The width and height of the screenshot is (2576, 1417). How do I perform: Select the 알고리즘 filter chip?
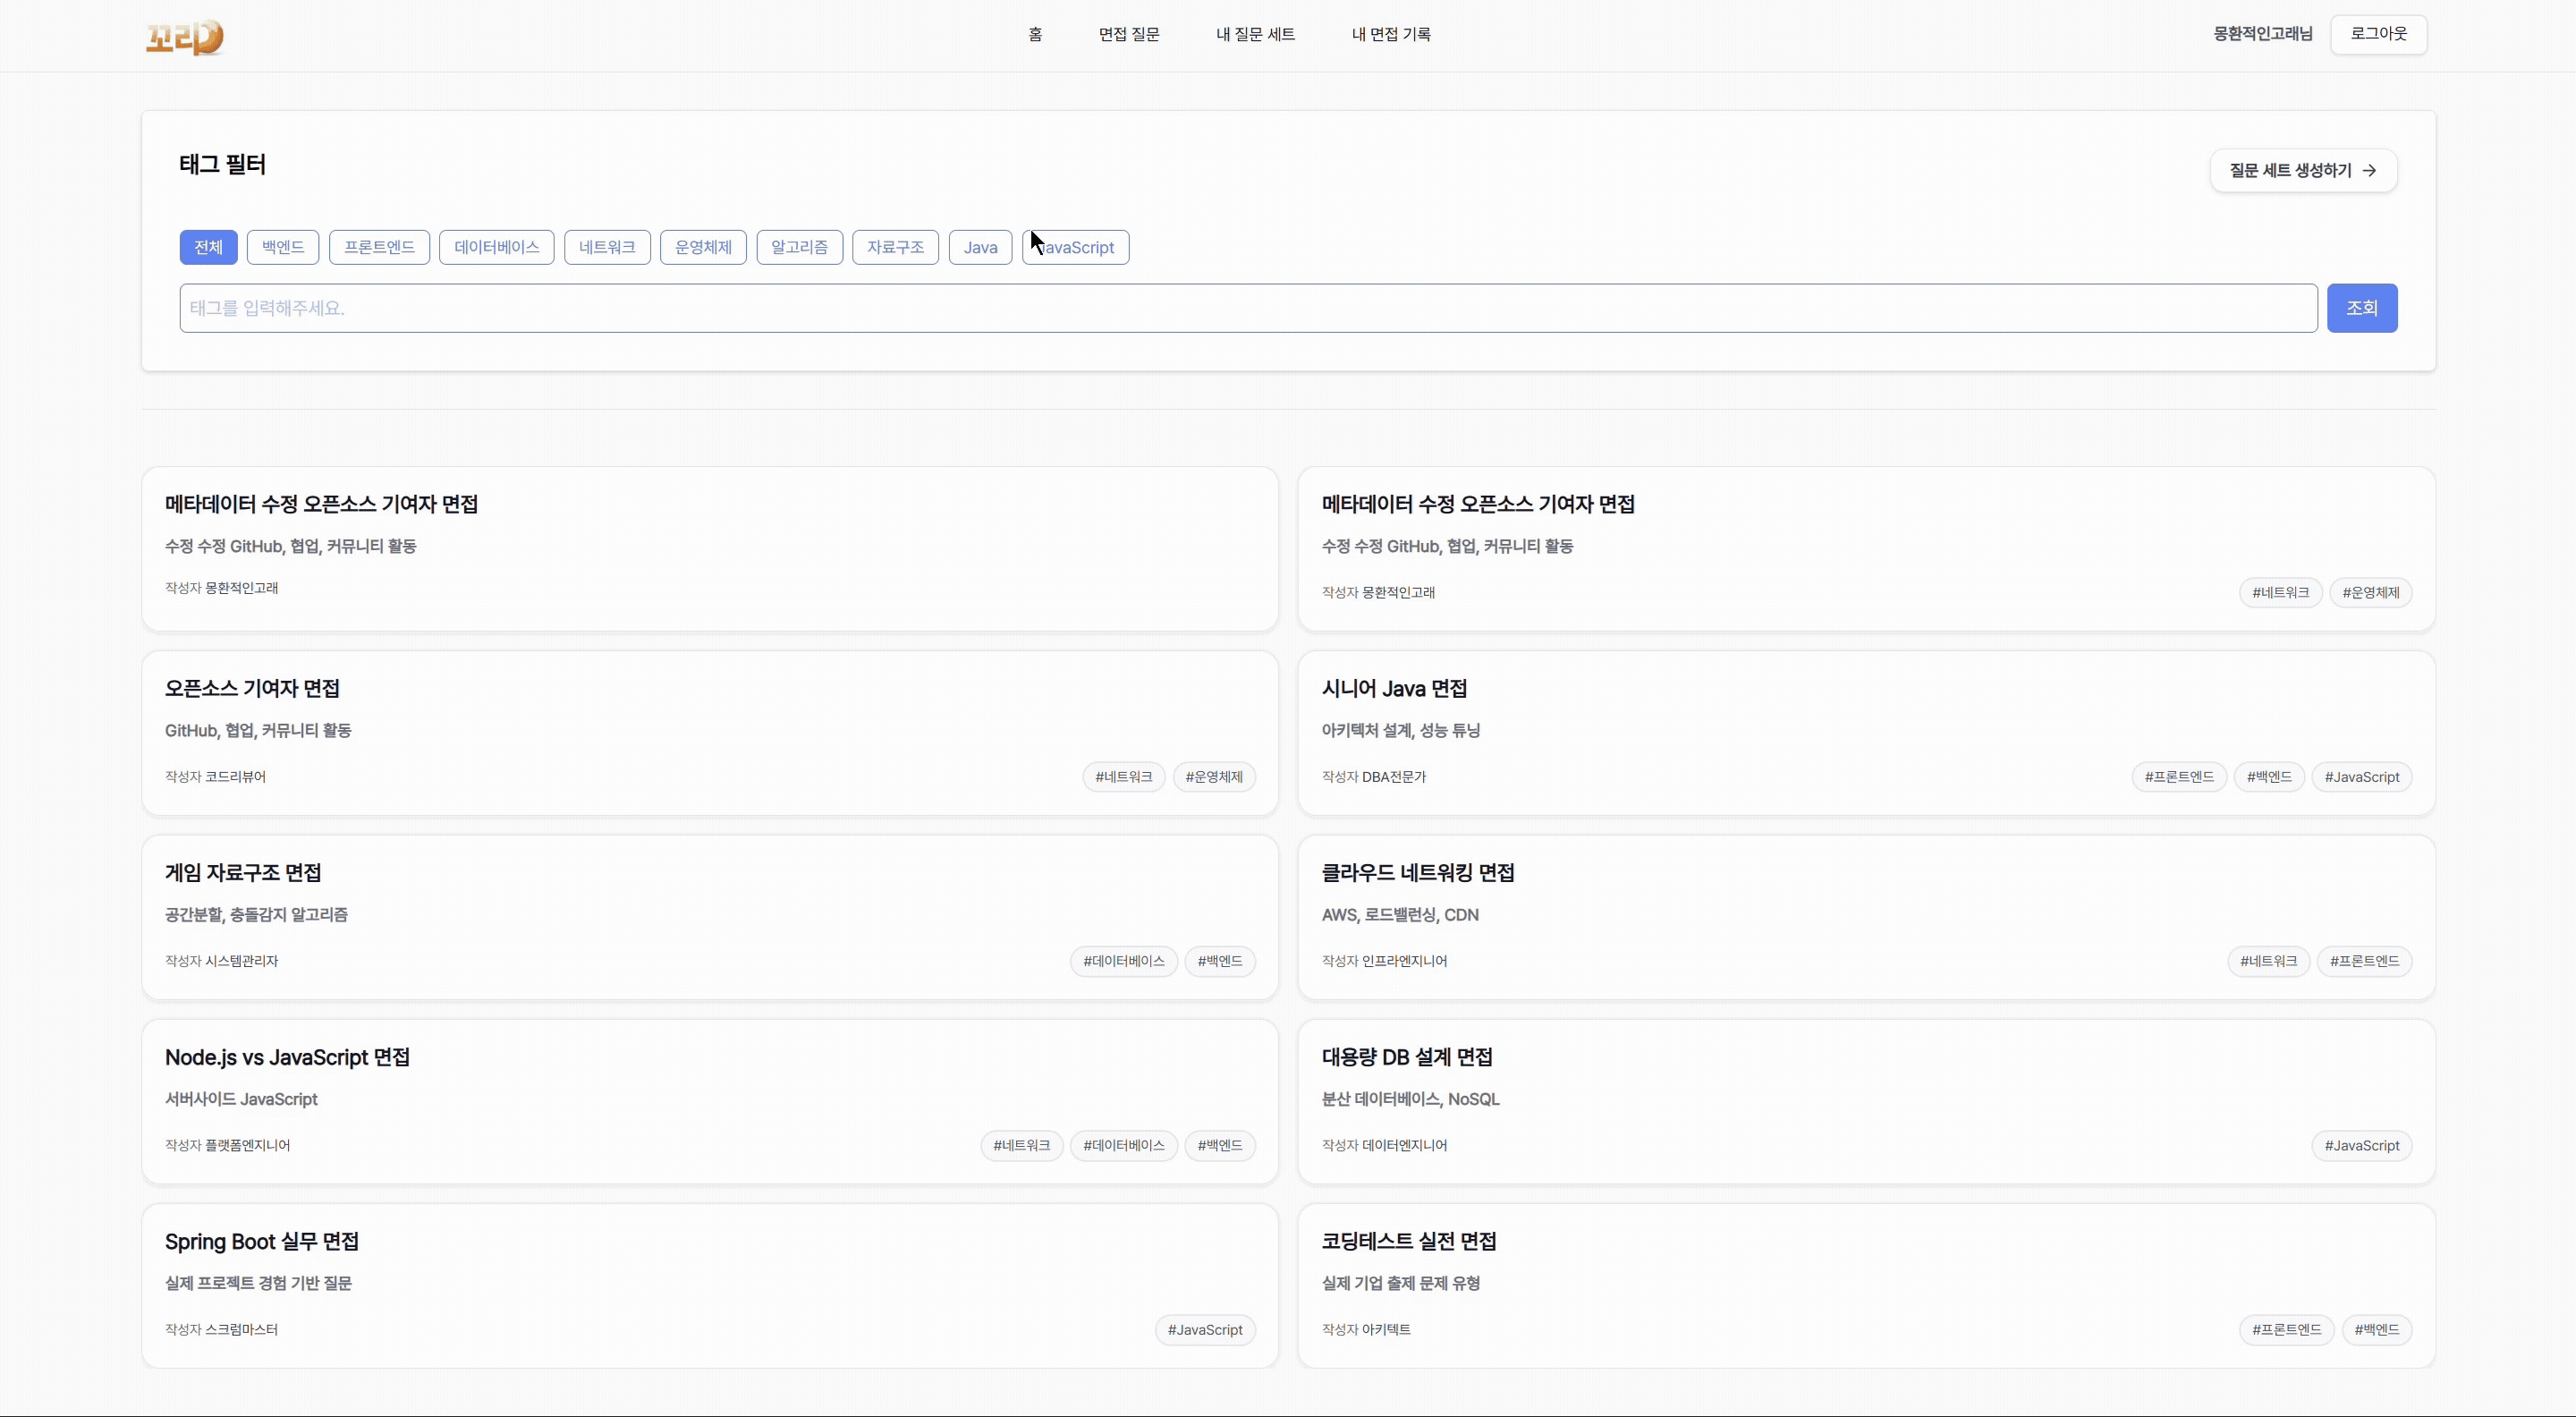pos(799,247)
